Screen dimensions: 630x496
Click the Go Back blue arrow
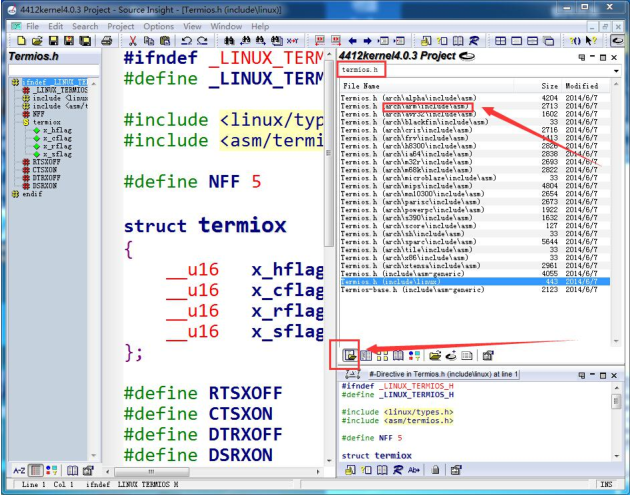[352, 41]
